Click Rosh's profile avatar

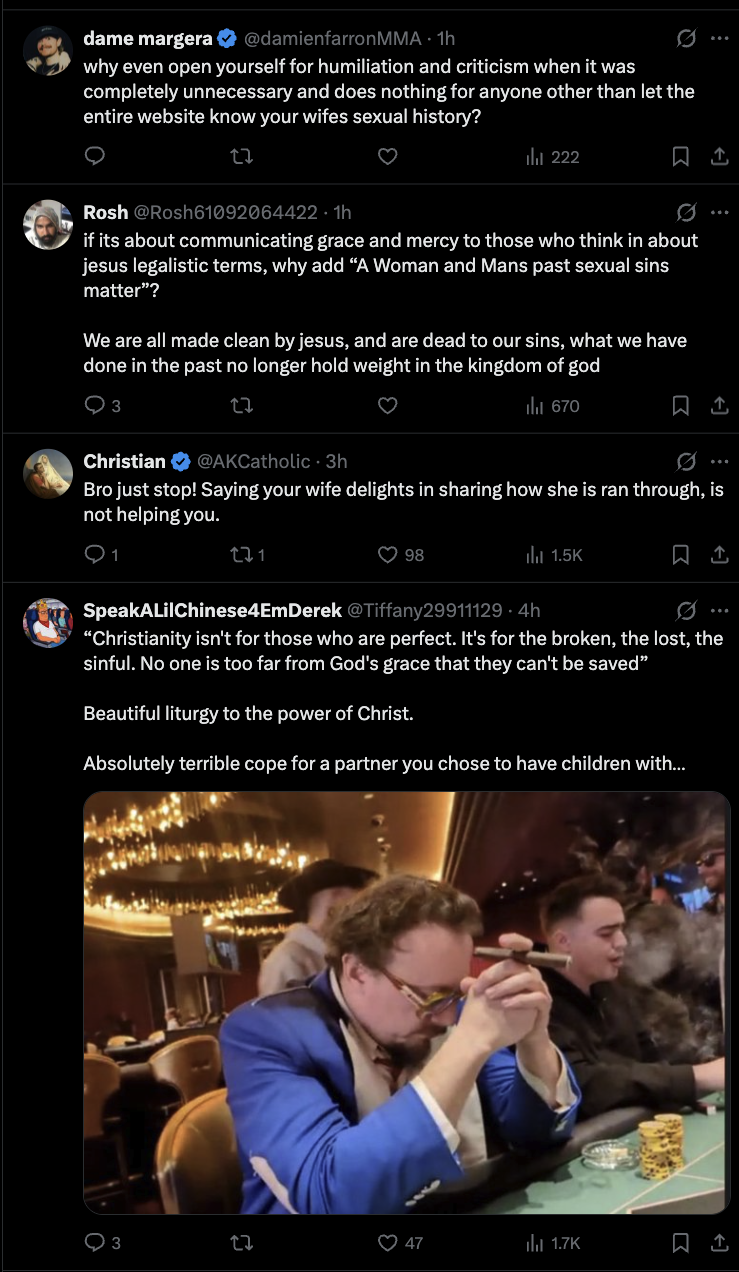[x=48, y=225]
